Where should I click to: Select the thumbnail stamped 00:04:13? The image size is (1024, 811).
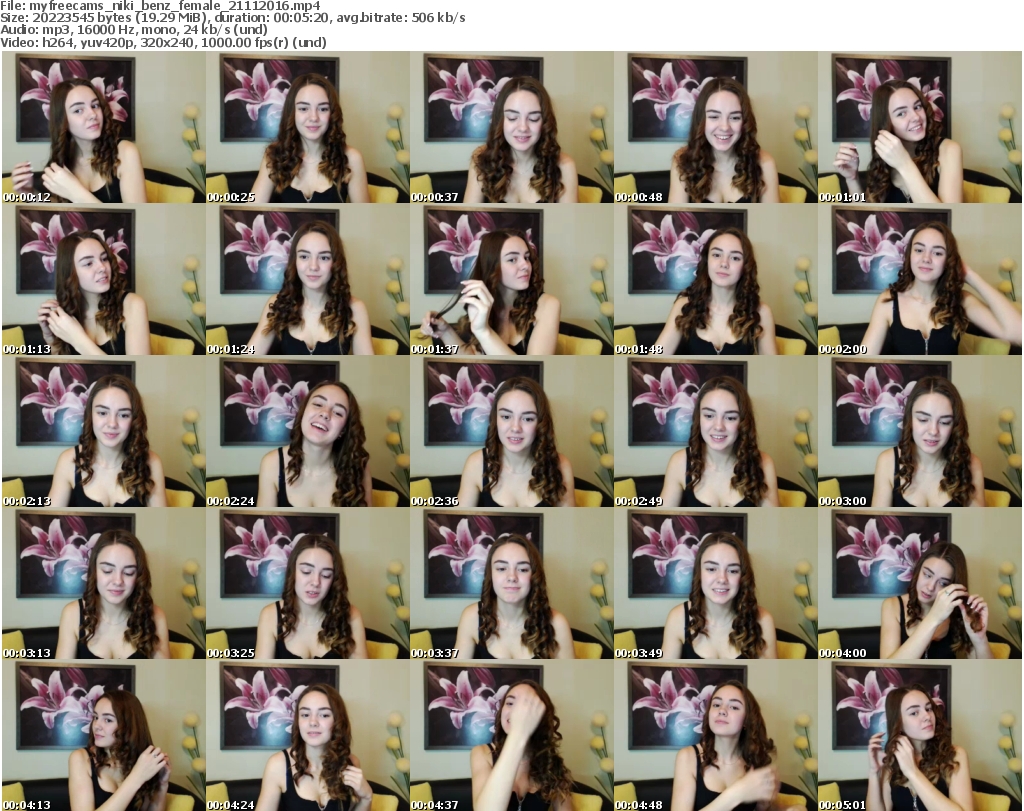(x=104, y=735)
